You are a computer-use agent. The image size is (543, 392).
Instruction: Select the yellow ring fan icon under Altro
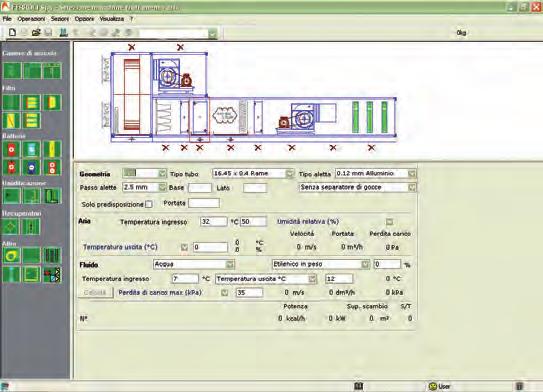[11, 256]
